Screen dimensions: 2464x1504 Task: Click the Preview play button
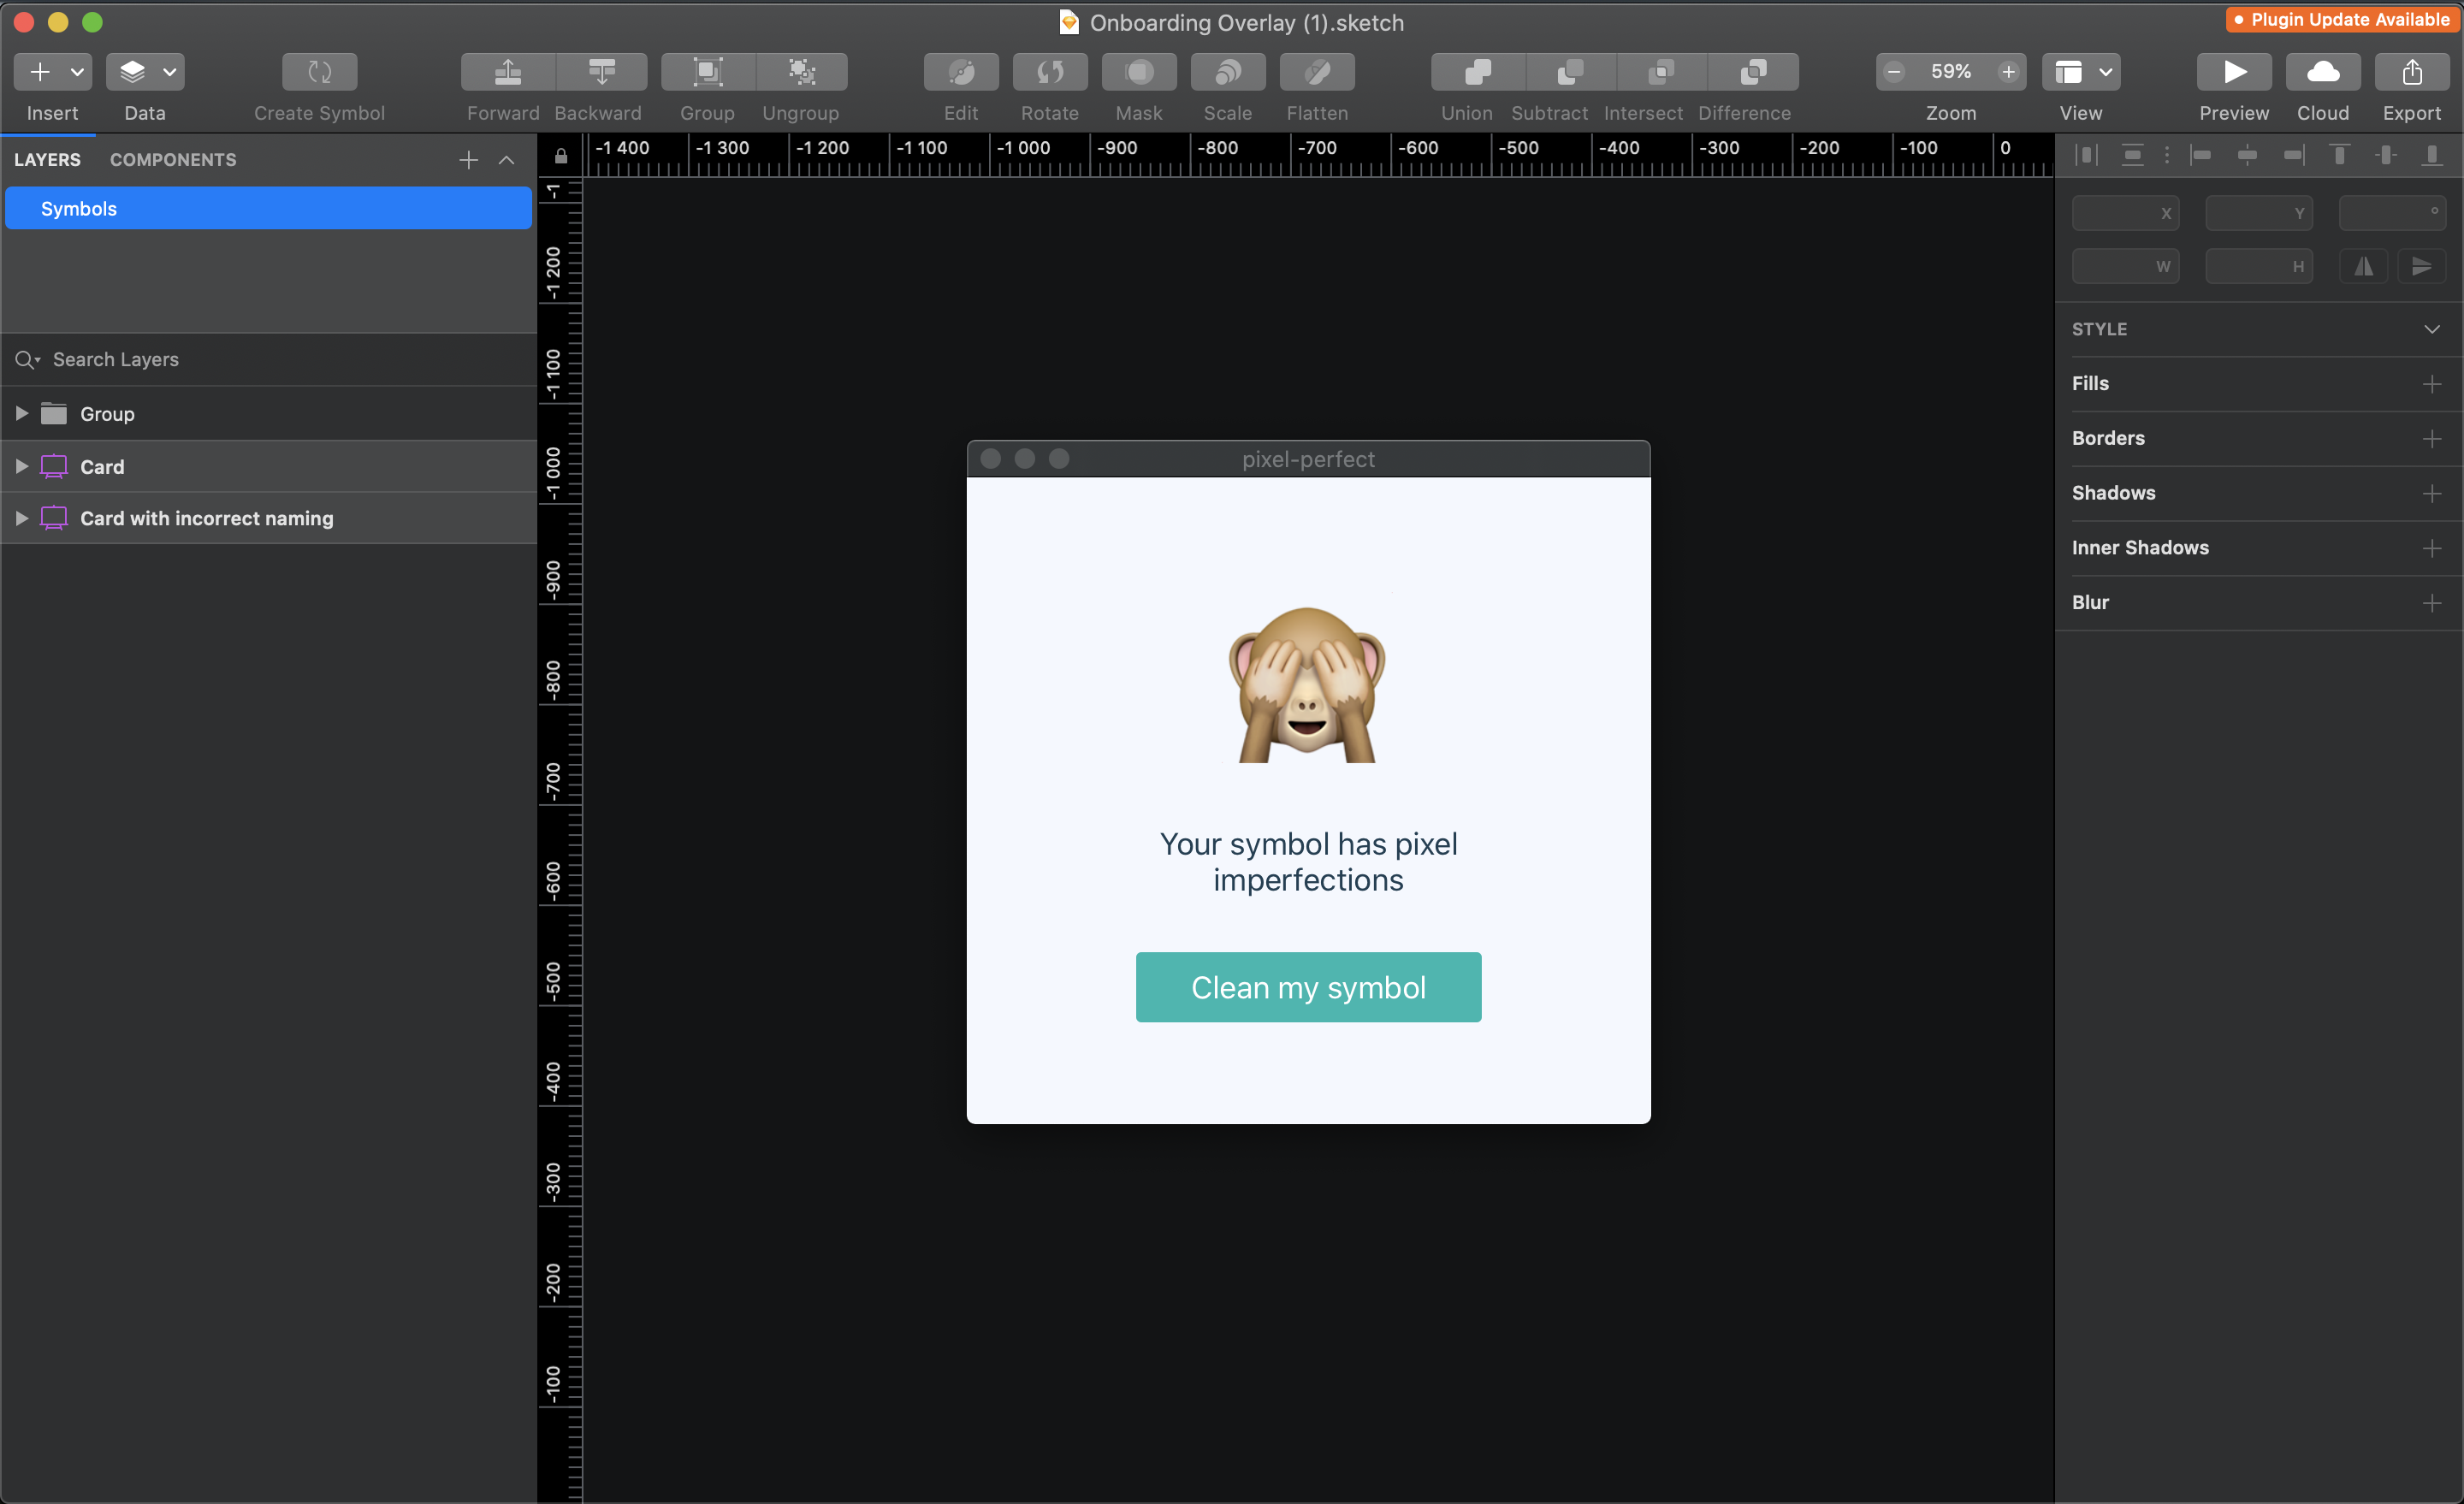point(2234,71)
